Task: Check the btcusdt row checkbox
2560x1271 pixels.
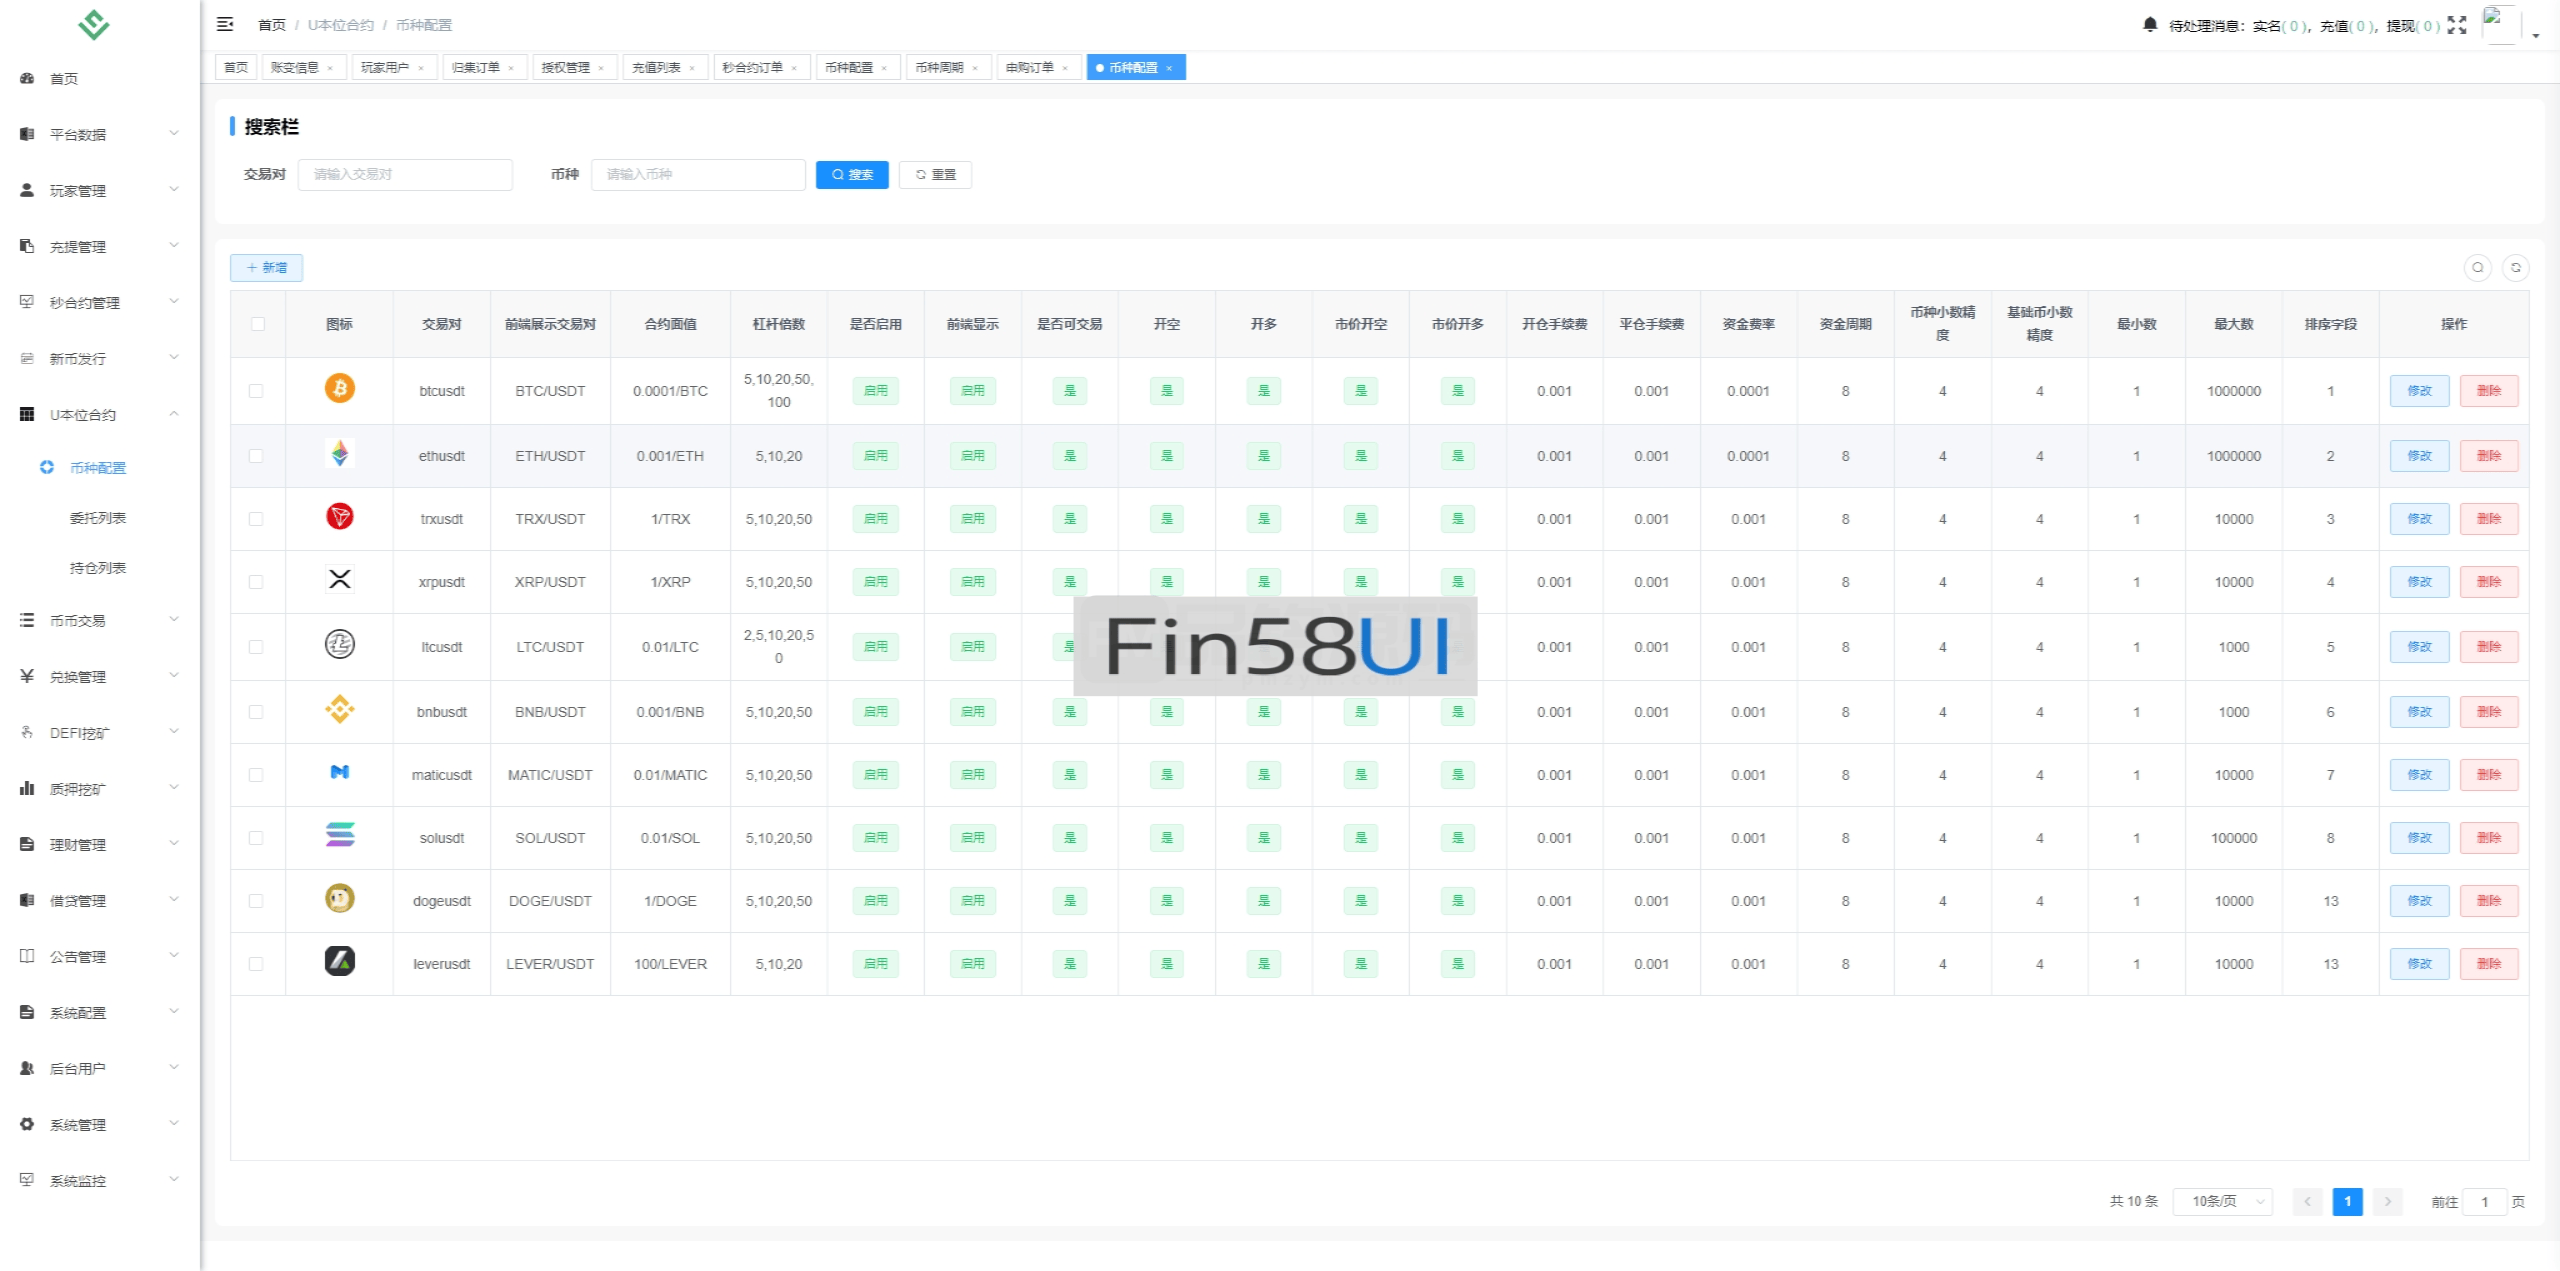Action: click(256, 391)
